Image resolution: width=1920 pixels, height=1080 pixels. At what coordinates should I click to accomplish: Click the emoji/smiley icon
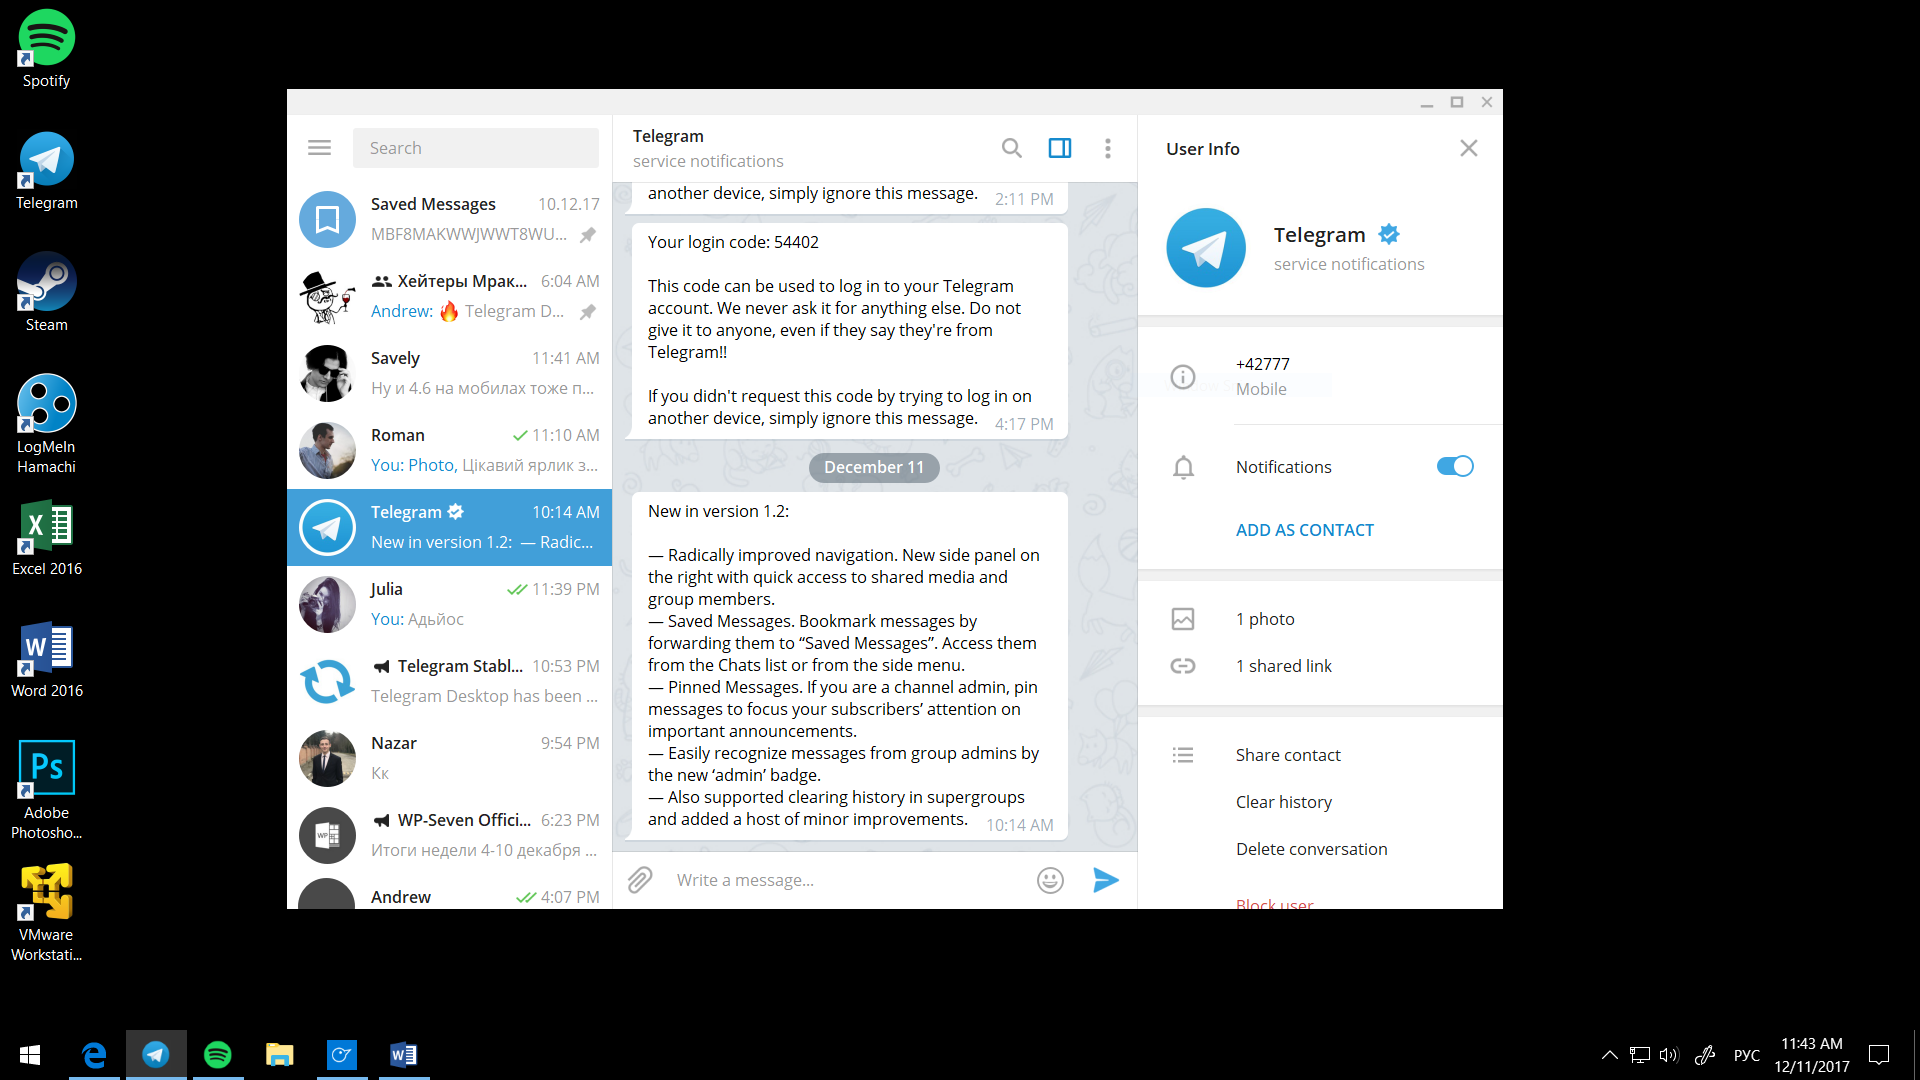point(1051,878)
